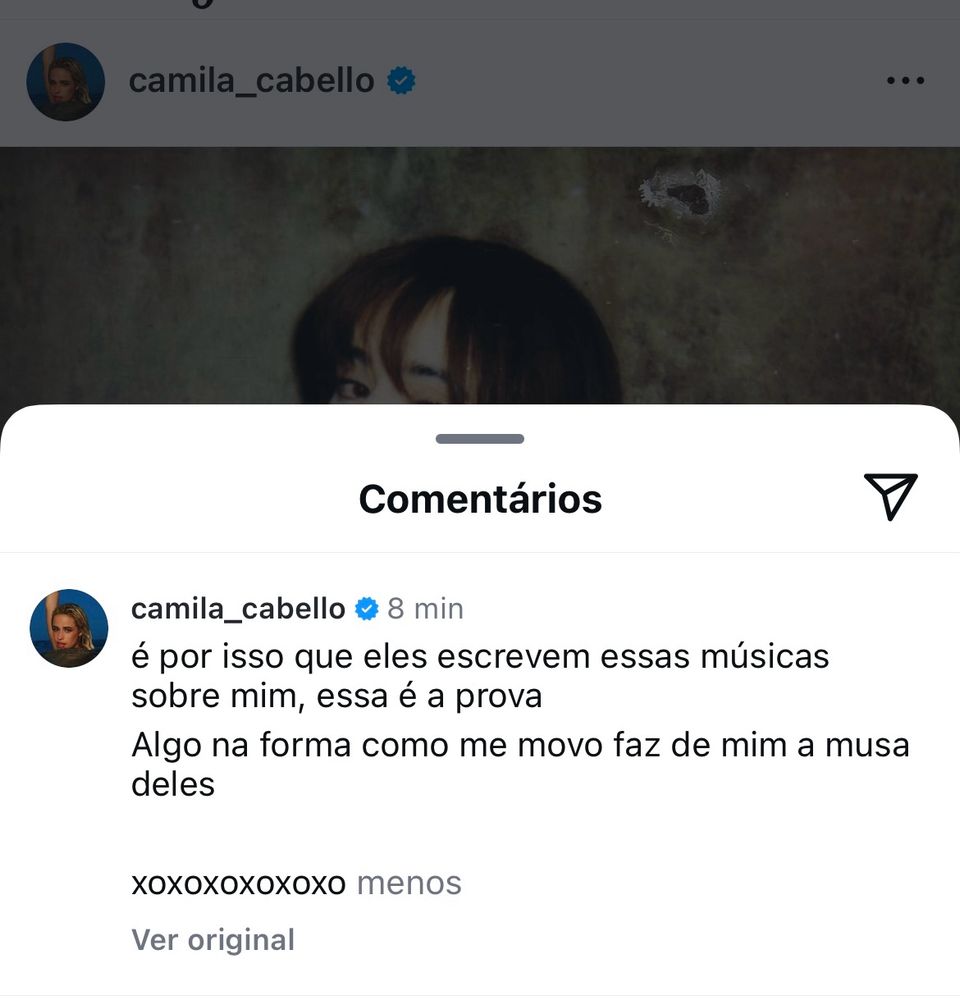The height and width of the screenshot is (1000, 960).
Task: Tap the dimmed post photo behind the sheet
Action: [x=480, y=276]
